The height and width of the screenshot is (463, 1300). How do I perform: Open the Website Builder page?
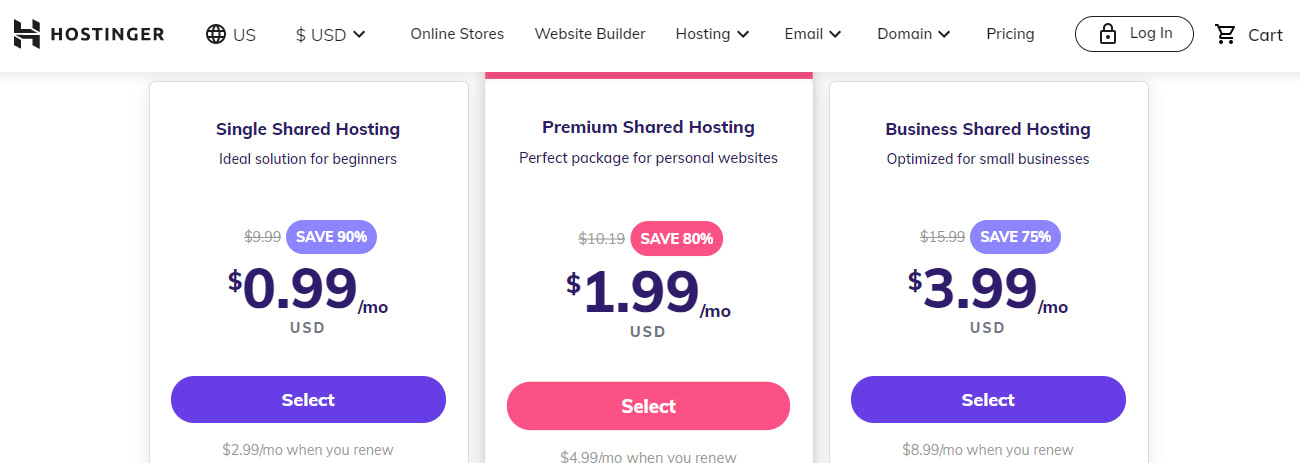tap(590, 34)
